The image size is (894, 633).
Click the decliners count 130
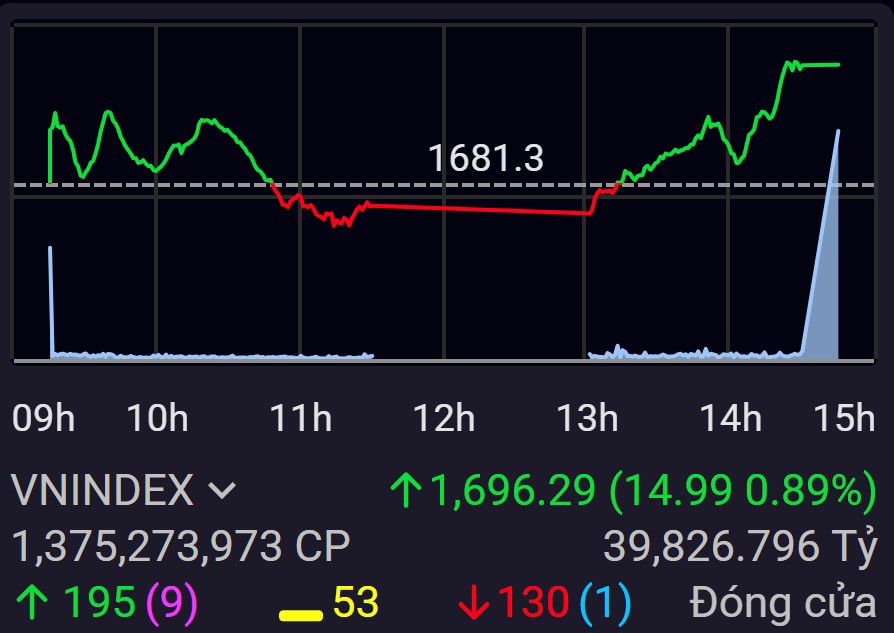534,602
